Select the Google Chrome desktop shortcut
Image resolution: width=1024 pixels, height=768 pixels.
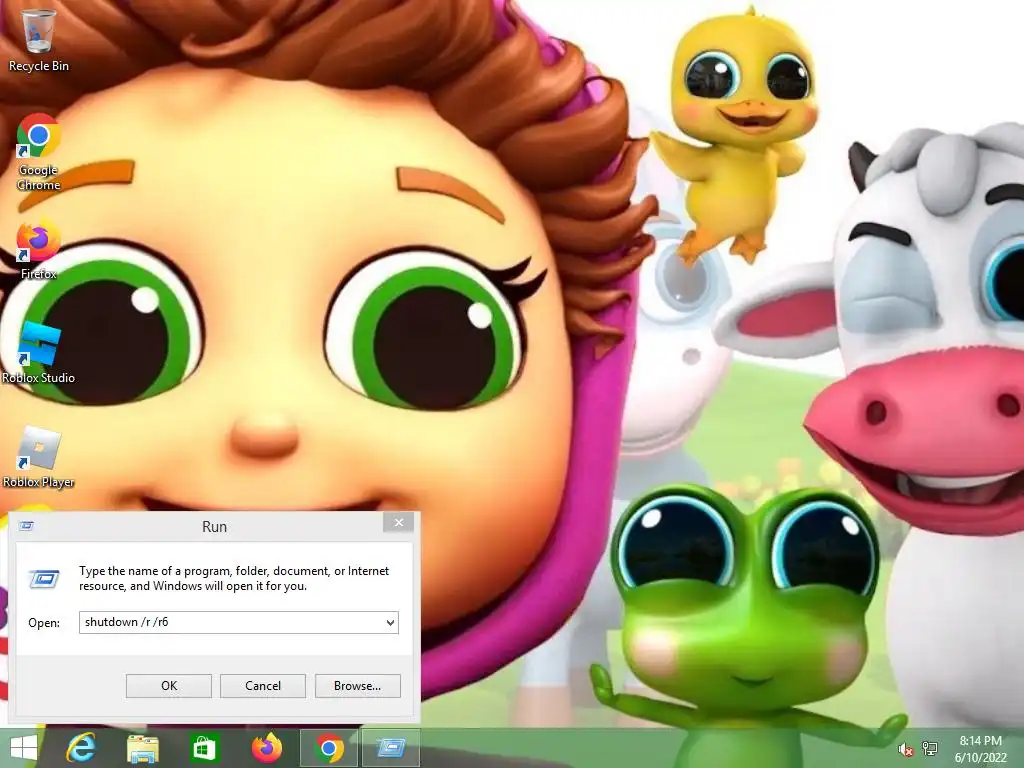(39, 152)
